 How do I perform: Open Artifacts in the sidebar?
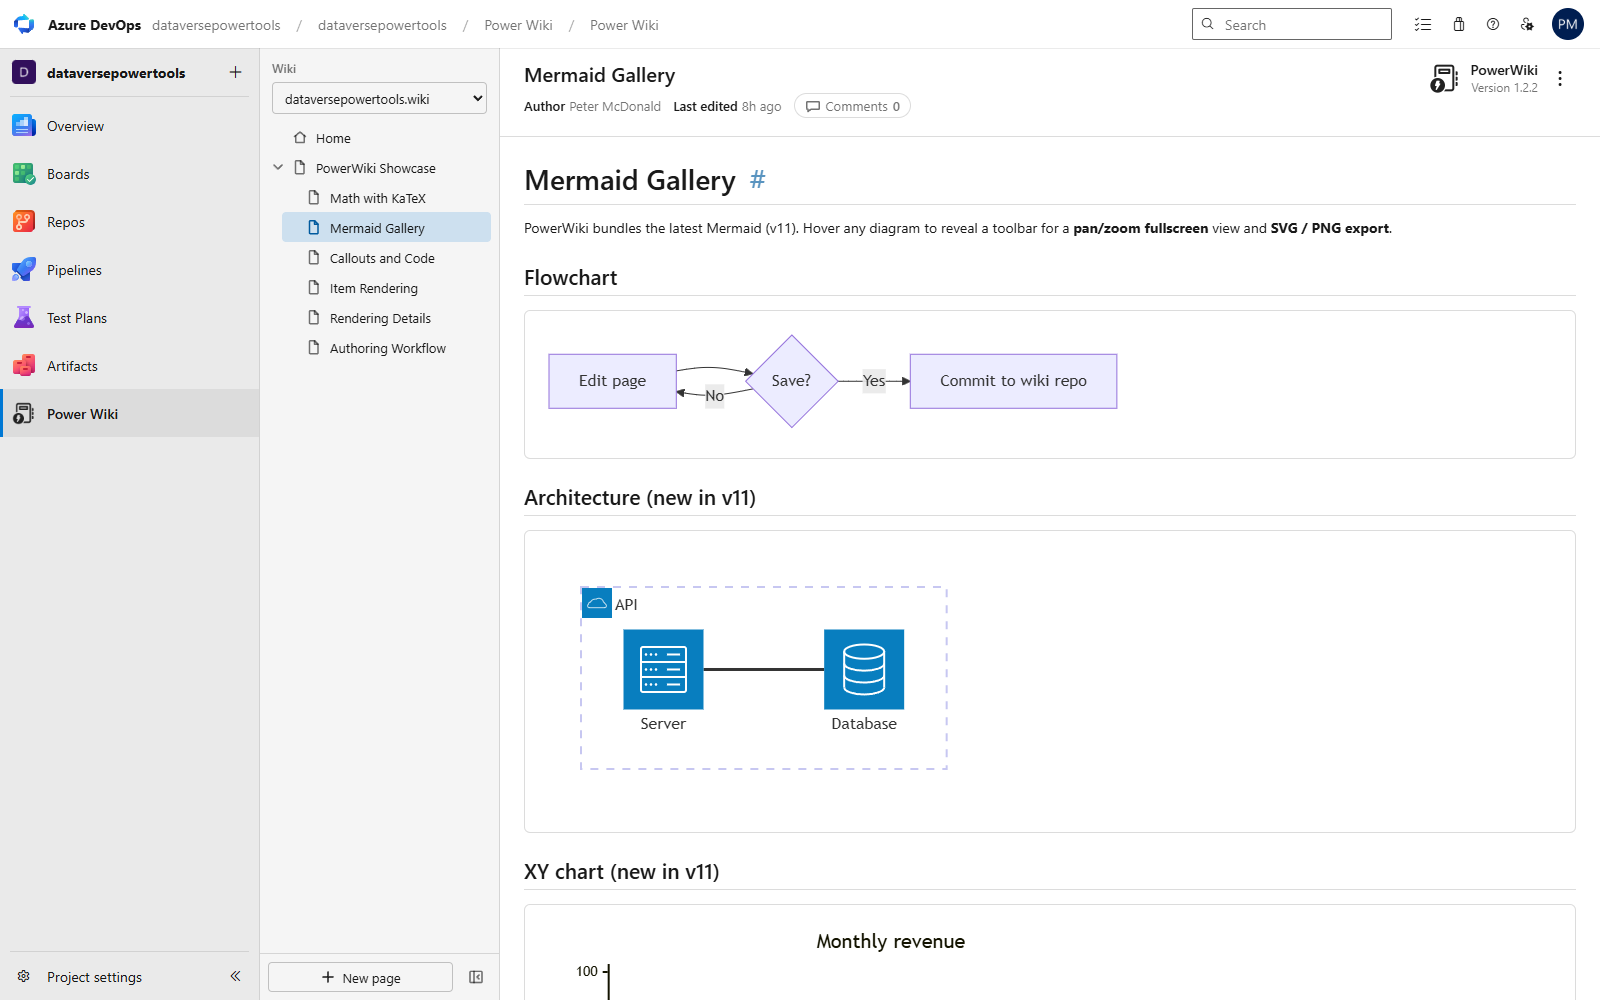pyautogui.click(x=130, y=366)
